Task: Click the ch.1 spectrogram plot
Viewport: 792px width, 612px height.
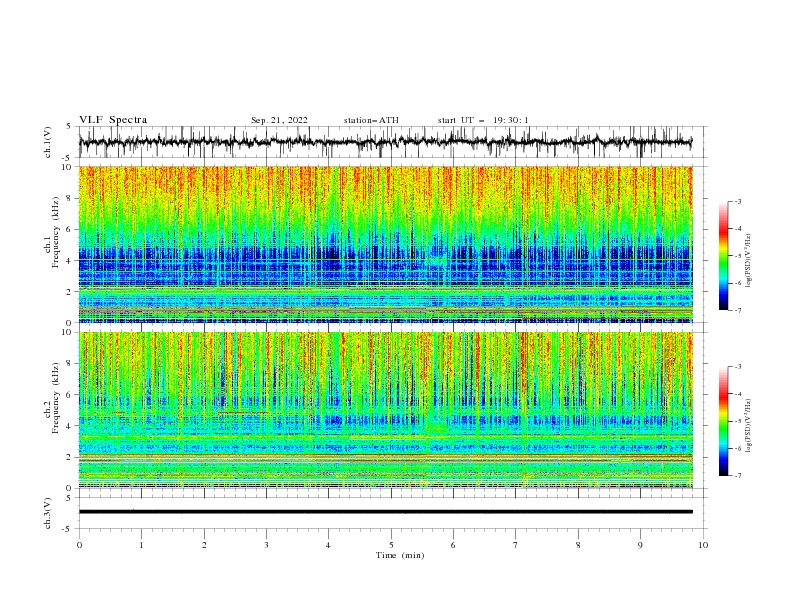Action: point(385,244)
